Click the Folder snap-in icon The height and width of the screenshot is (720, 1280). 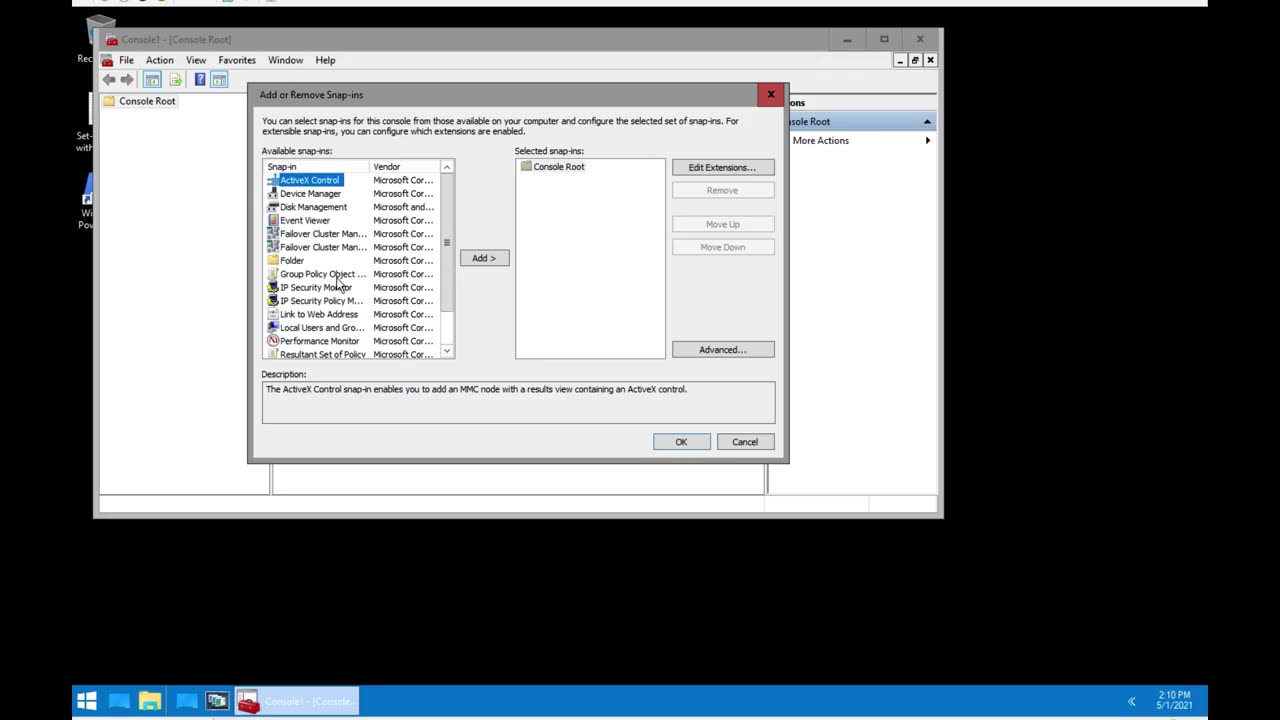pyautogui.click(x=273, y=261)
